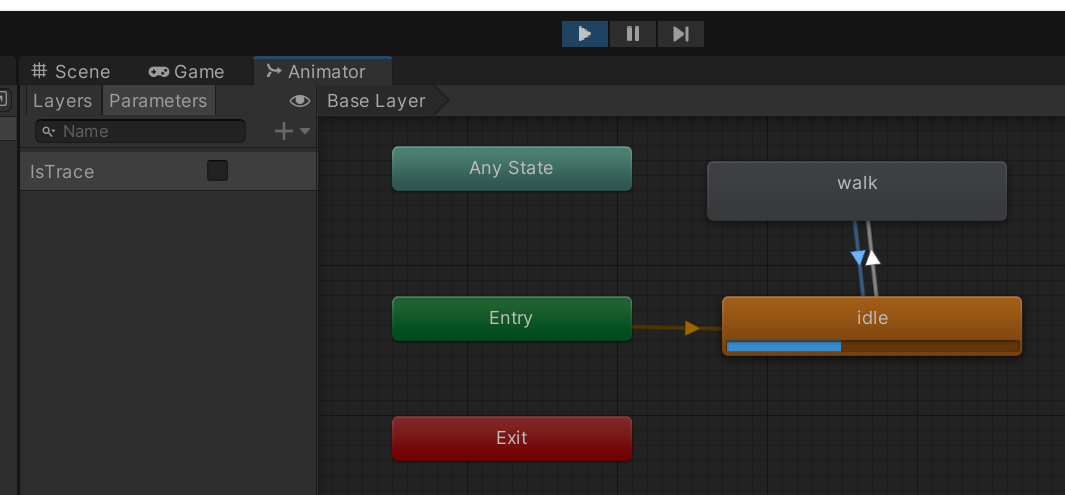
Task: Select the Entry node
Action: tap(512, 318)
